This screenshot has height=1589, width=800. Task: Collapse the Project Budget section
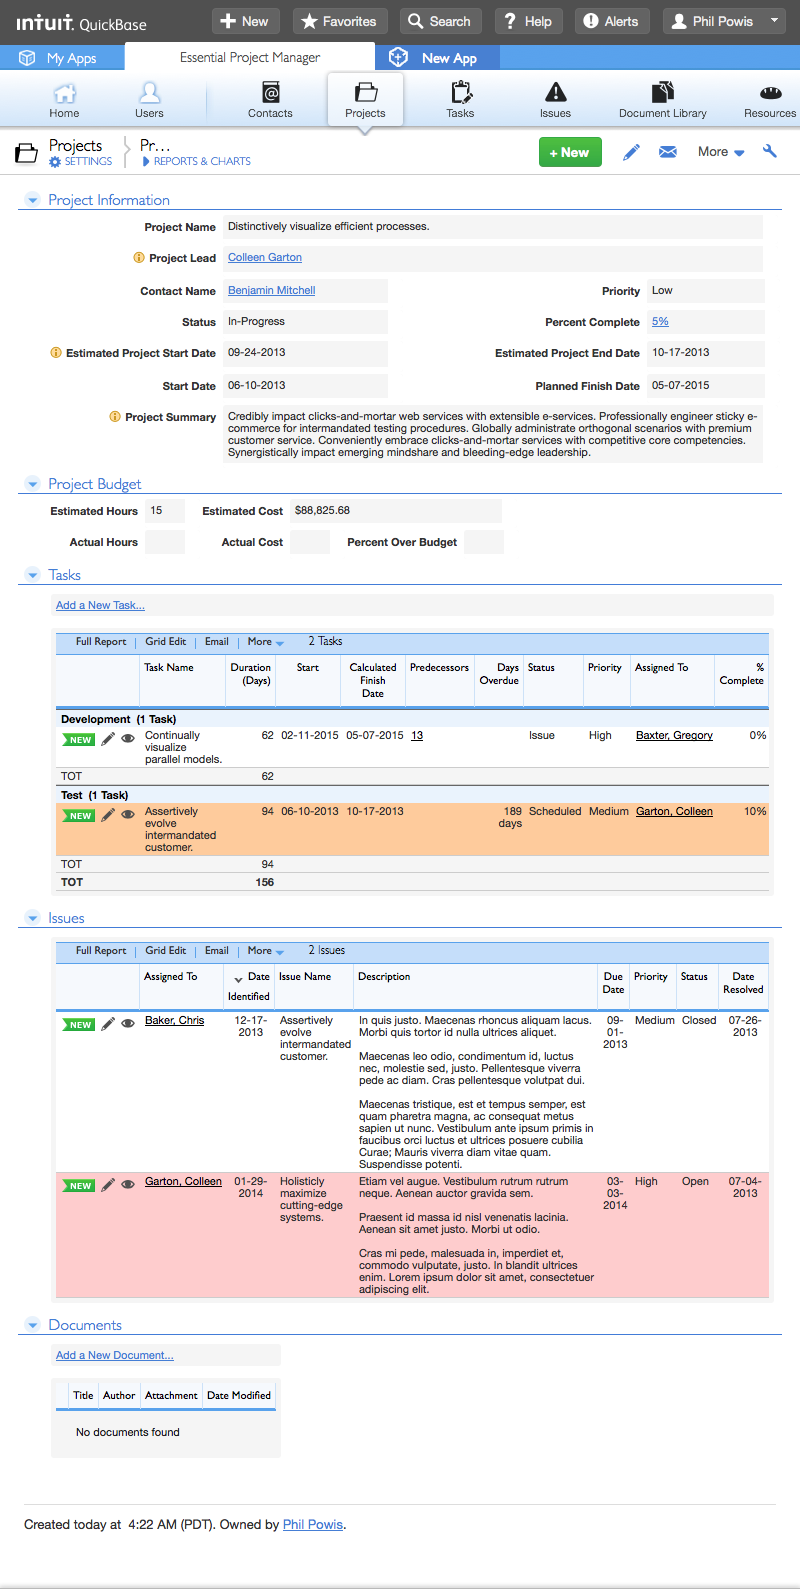[32, 485]
